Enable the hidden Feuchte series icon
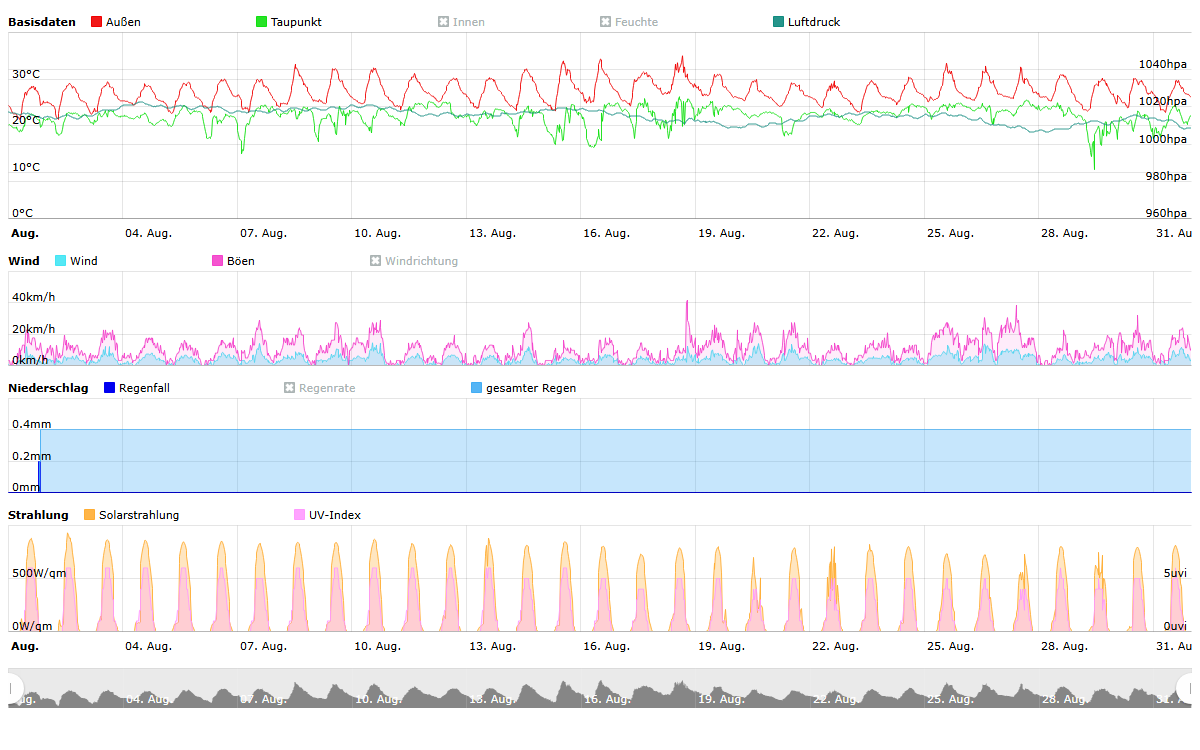This screenshot has height=750, width=1200. point(605,22)
